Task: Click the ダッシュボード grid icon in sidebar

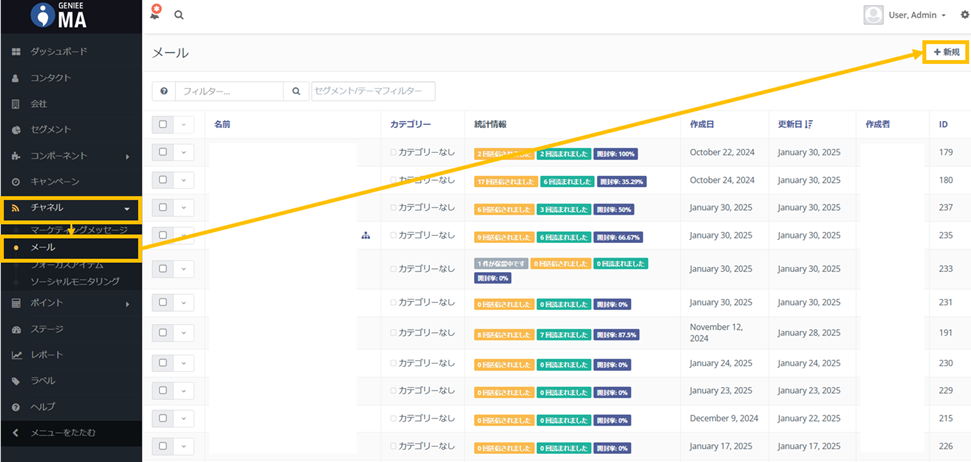Action: [16, 51]
